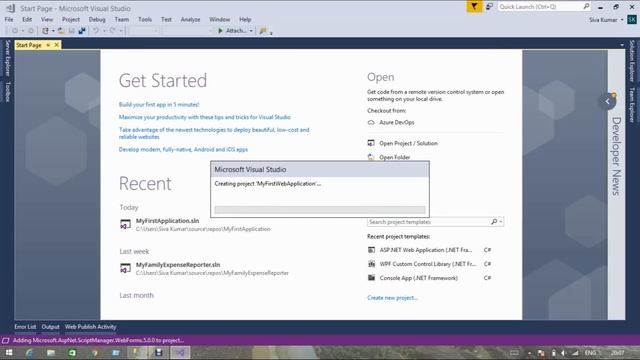The image size is (640, 360).
Task: Open the Solution Configurations combo box
Action: point(142,31)
